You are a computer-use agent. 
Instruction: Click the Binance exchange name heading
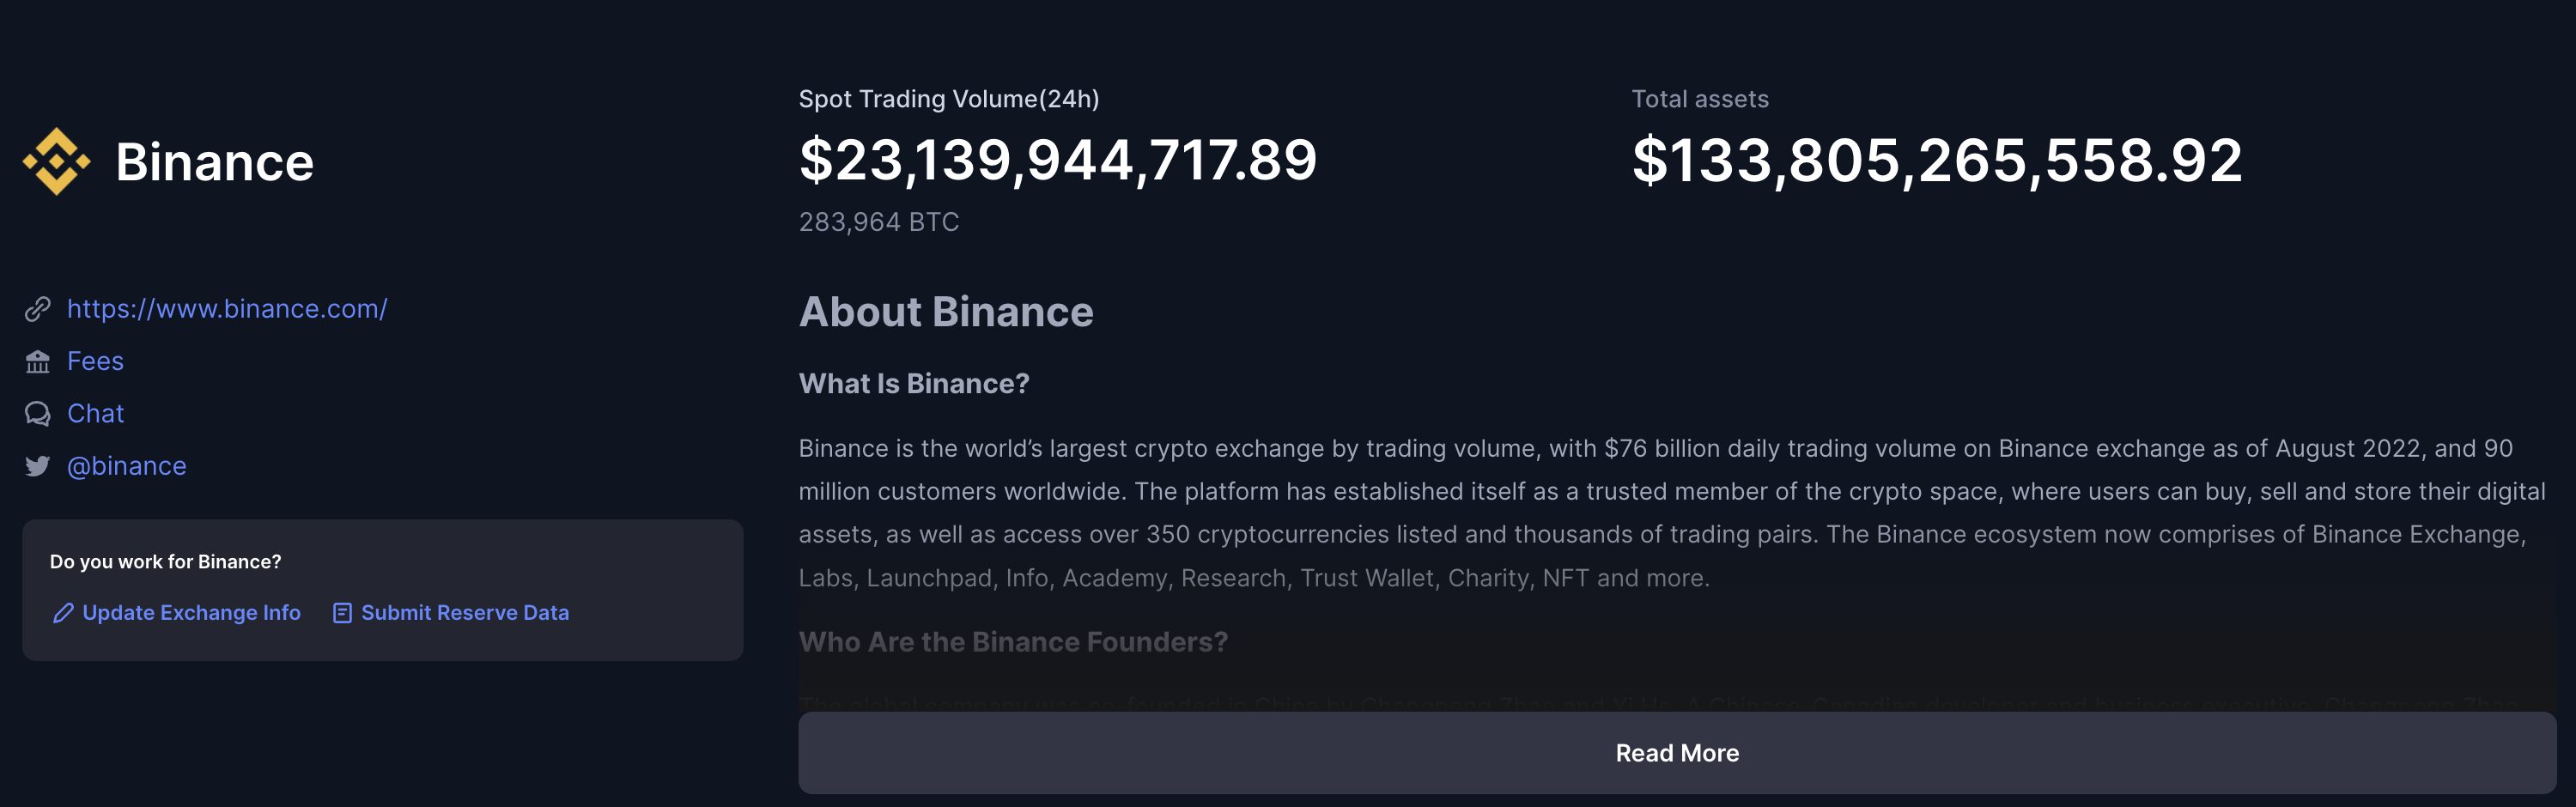214,162
